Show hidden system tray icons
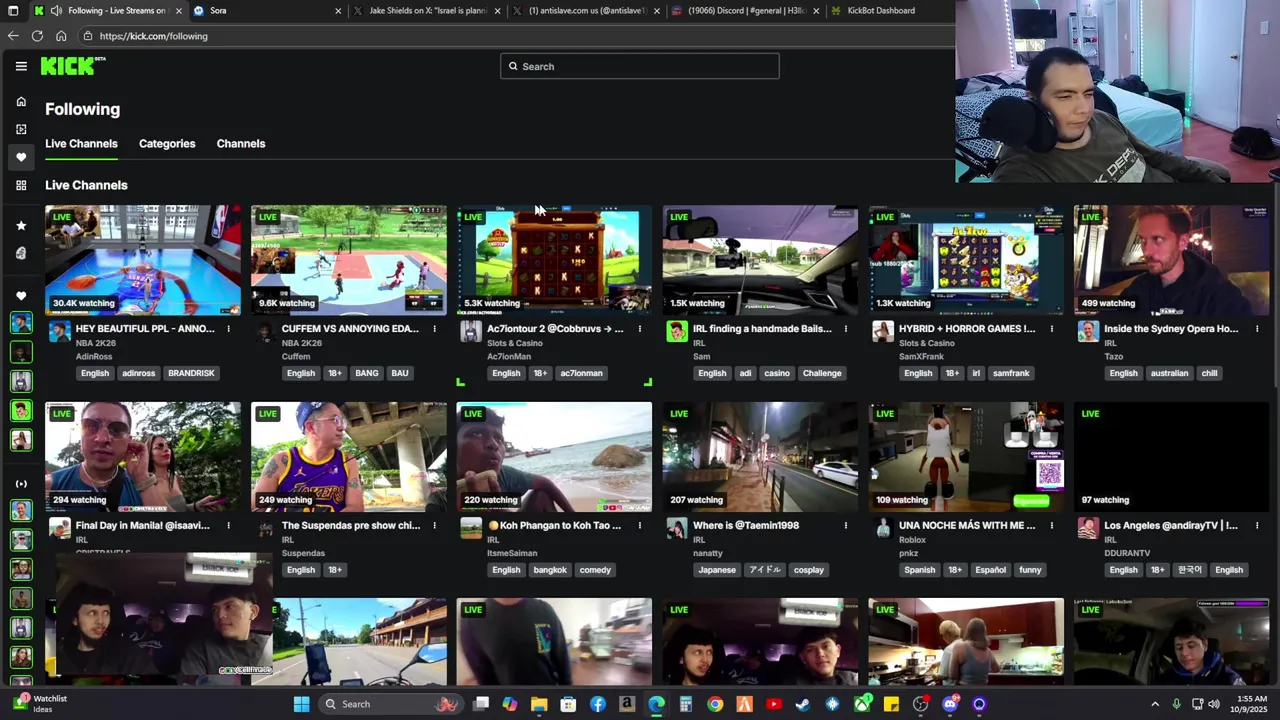Viewport: 1280px width, 720px height. 1155,704
